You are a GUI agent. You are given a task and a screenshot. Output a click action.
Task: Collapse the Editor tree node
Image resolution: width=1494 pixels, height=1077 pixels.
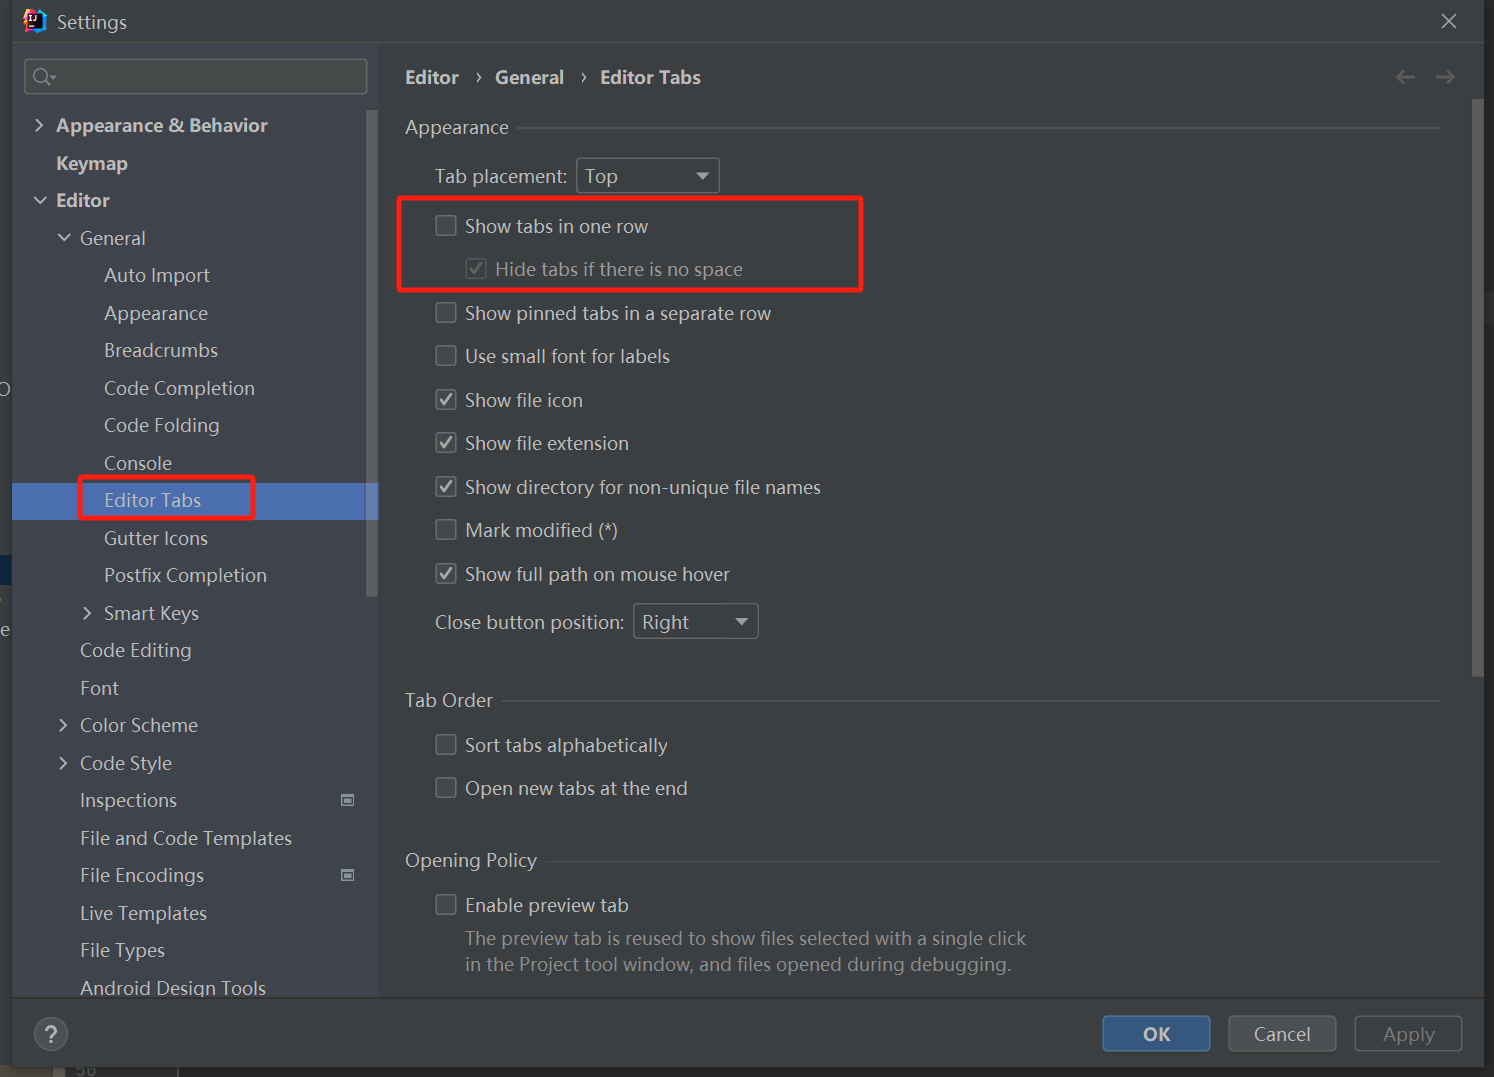[40, 200]
